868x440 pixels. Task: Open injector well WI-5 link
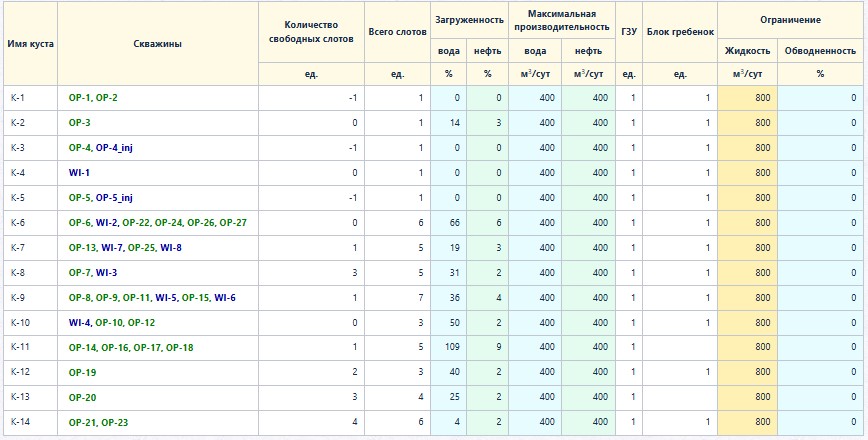click(166, 298)
